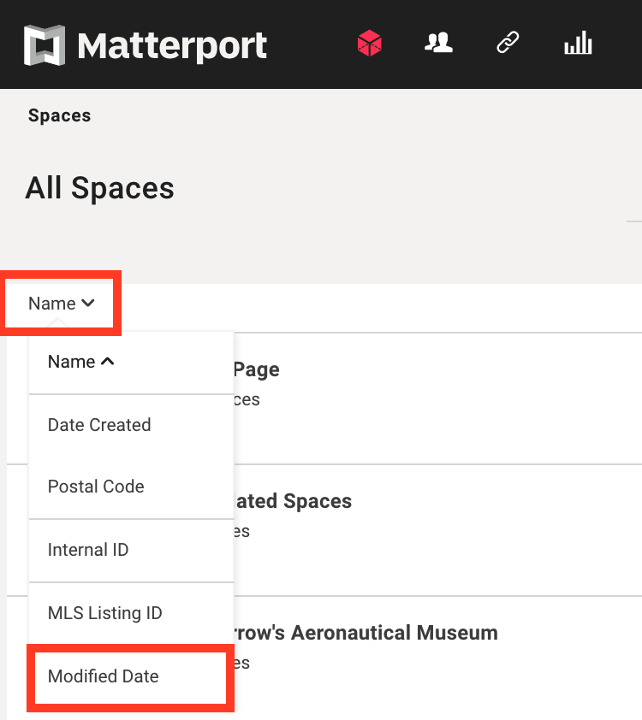The width and height of the screenshot is (642, 720).
Task: Click the Spaces breadcrumb
Action: (59, 115)
